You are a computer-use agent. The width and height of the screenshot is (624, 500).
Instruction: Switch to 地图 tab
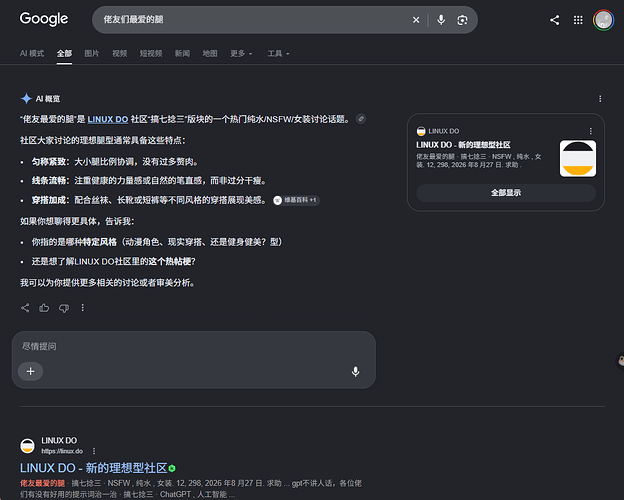click(210, 53)
